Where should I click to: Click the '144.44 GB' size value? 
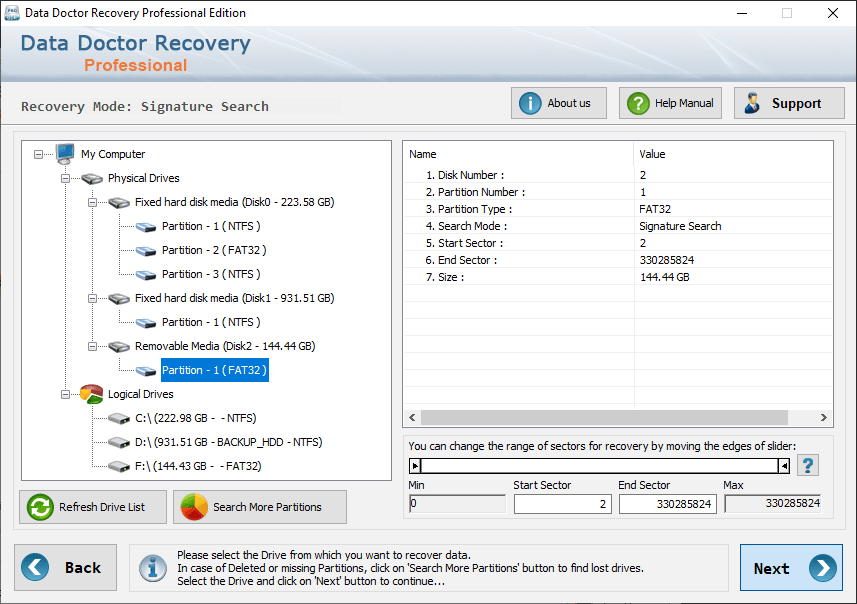click(x=665, y=277)
